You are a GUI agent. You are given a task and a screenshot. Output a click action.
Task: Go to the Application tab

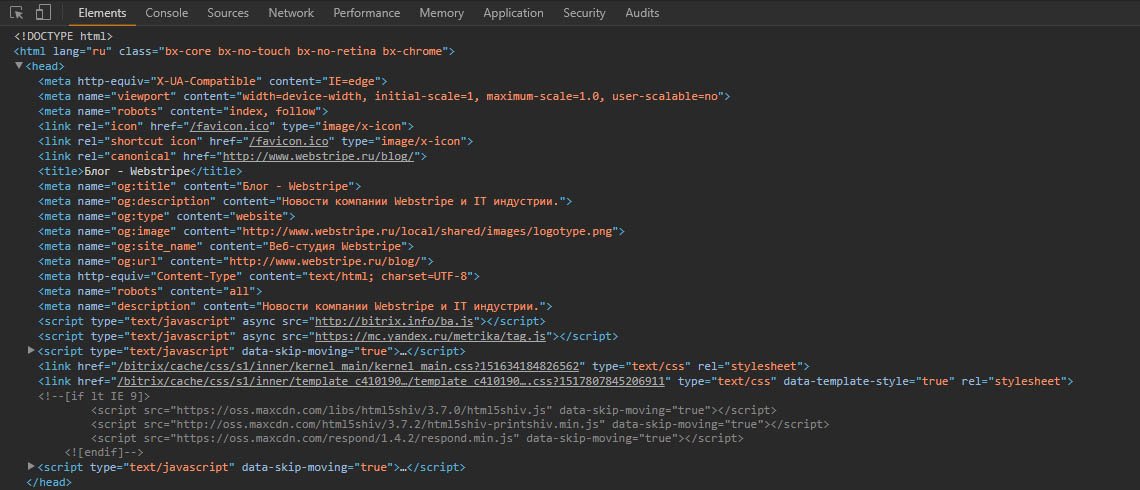[513, 13]
